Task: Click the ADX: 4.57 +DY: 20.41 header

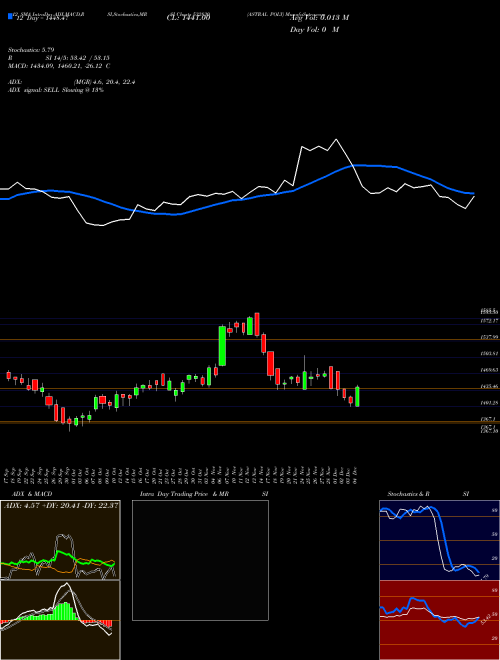Action: click(x=61, y=506)
